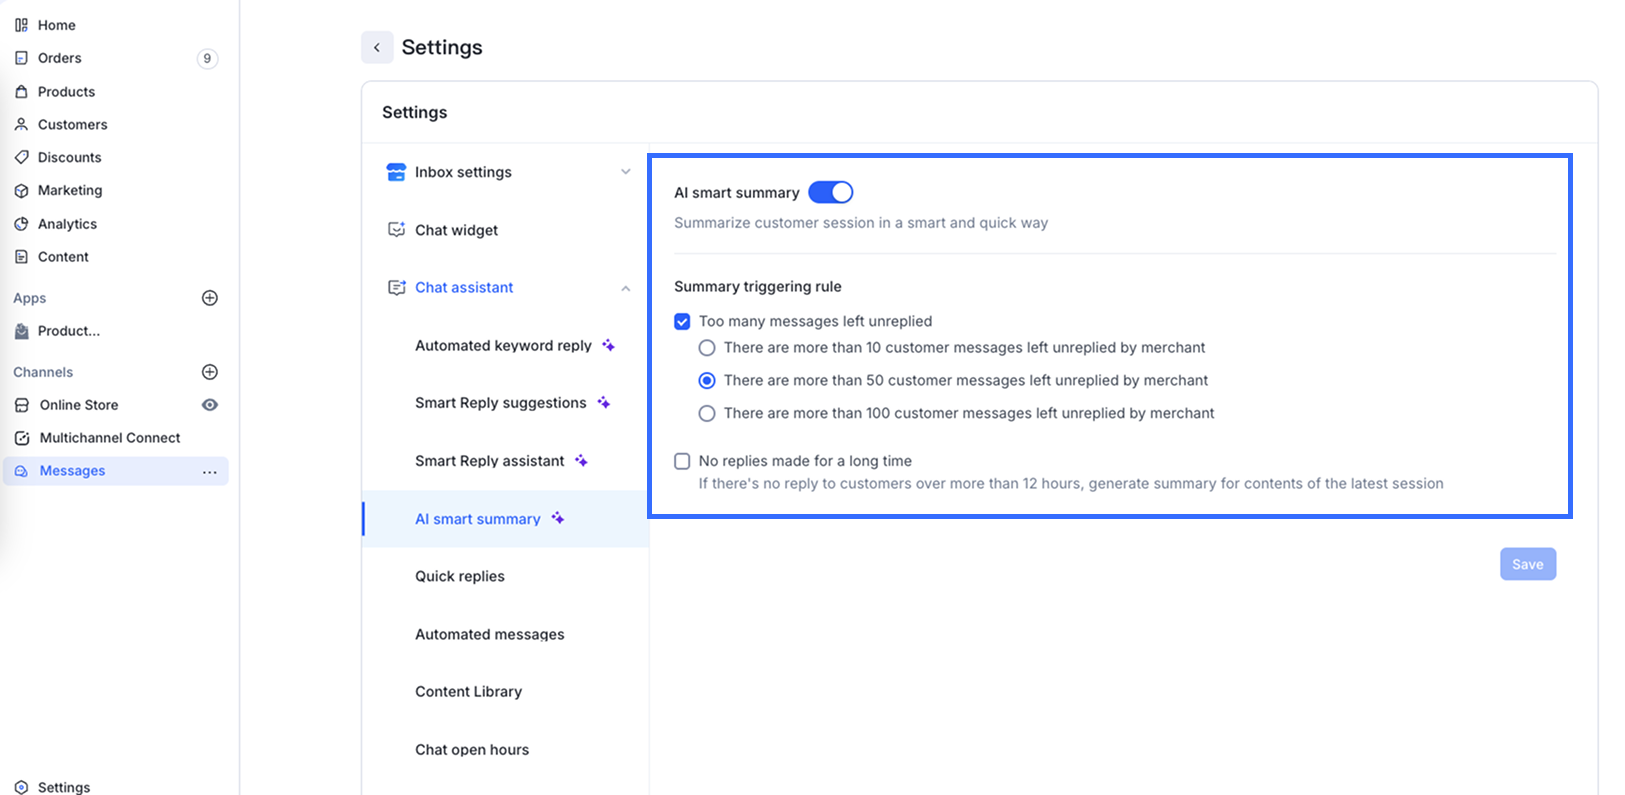Click the back arrow beside Settings title
This screenshot has width=1625, height=795.
coord(377,47)
